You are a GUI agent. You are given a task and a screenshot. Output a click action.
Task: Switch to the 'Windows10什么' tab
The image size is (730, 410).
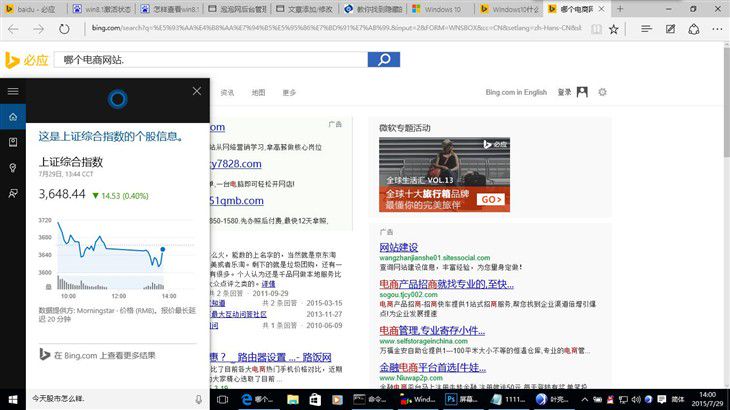pos(510,9)
